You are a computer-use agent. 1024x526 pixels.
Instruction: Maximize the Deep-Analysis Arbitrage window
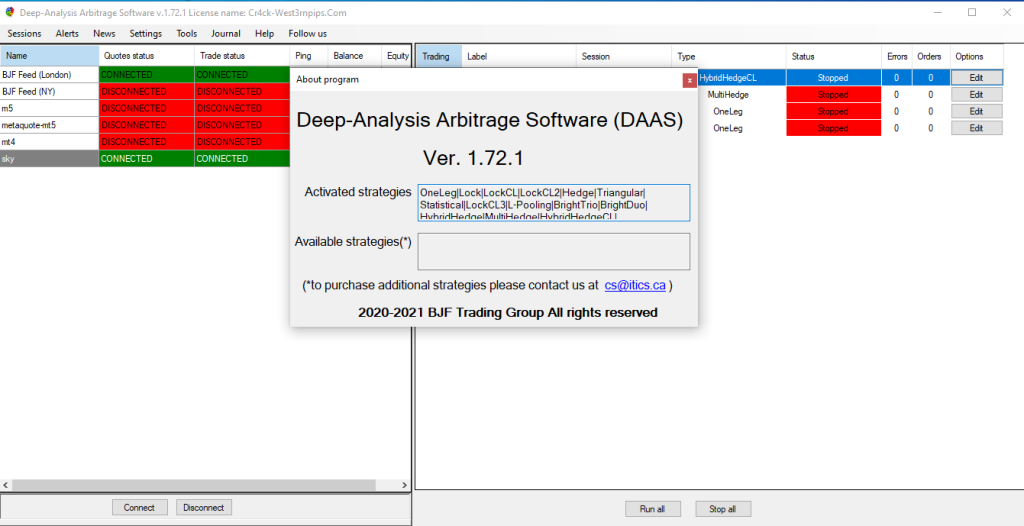[x=972, y=12]
